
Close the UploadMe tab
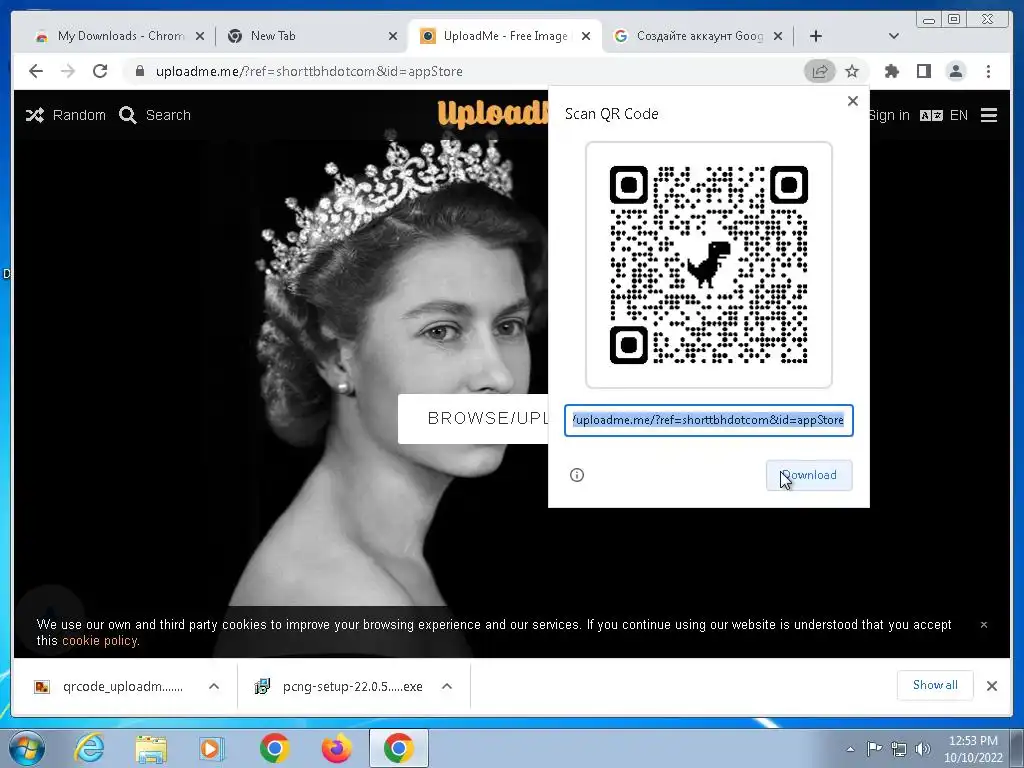(x=586, y=36)
